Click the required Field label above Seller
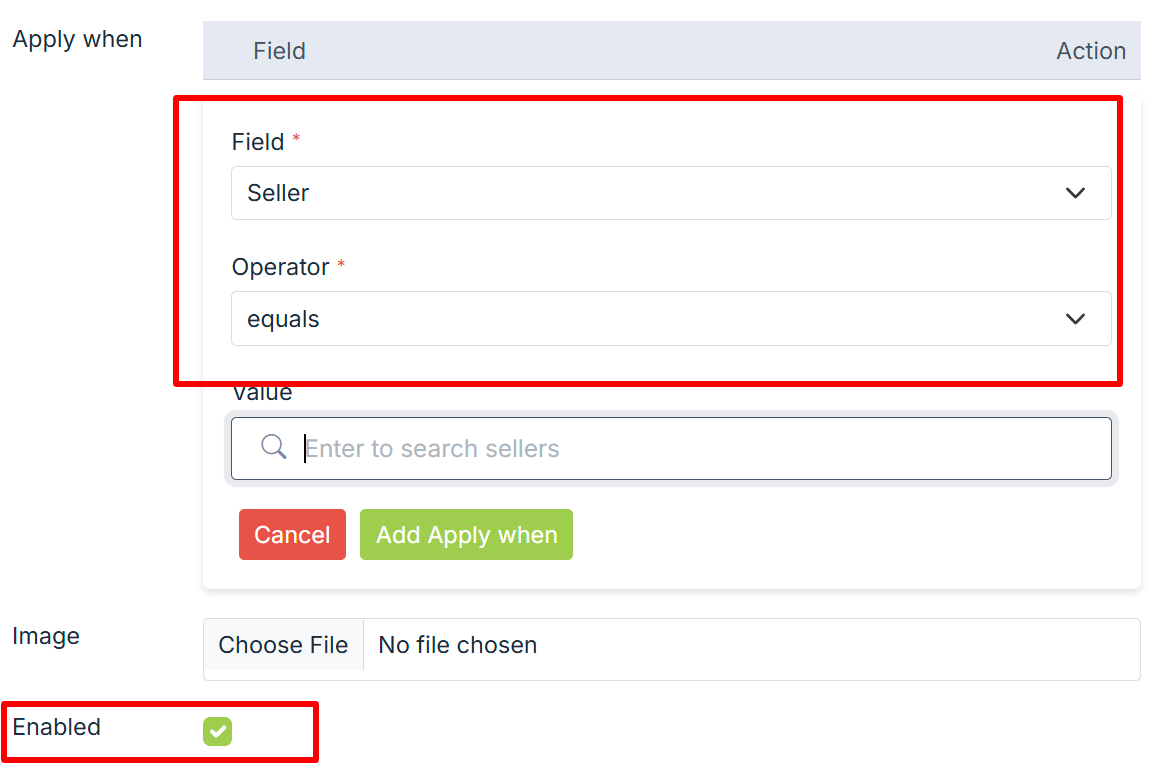 pos(258,142)
